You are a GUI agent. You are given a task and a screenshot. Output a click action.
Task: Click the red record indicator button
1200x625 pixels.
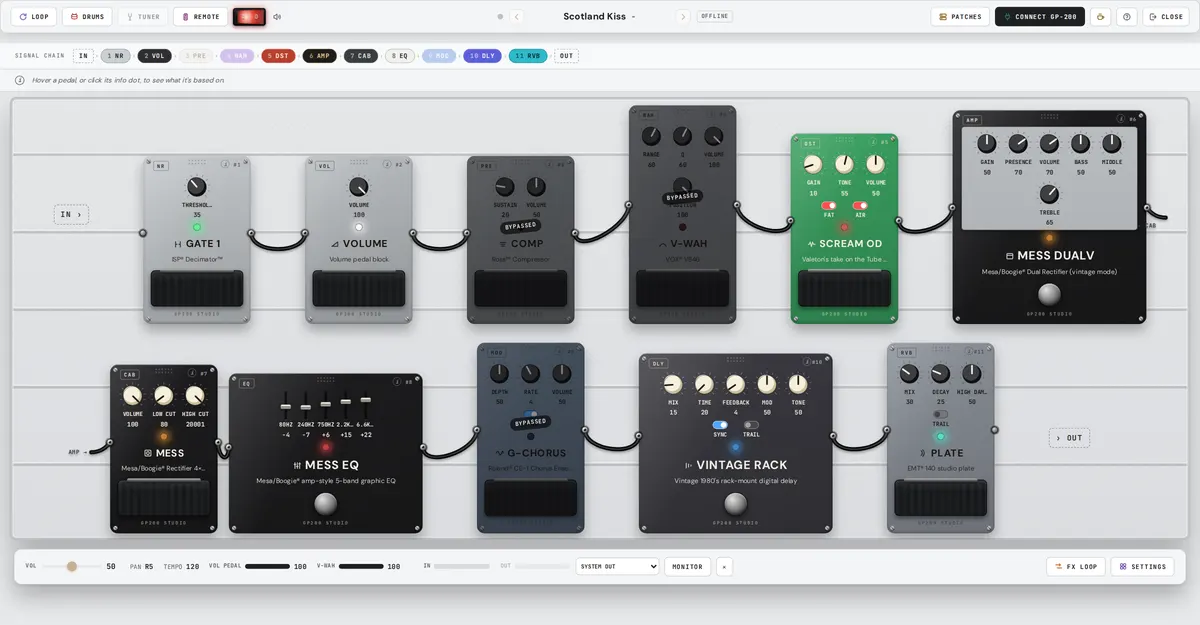[249, 16]
